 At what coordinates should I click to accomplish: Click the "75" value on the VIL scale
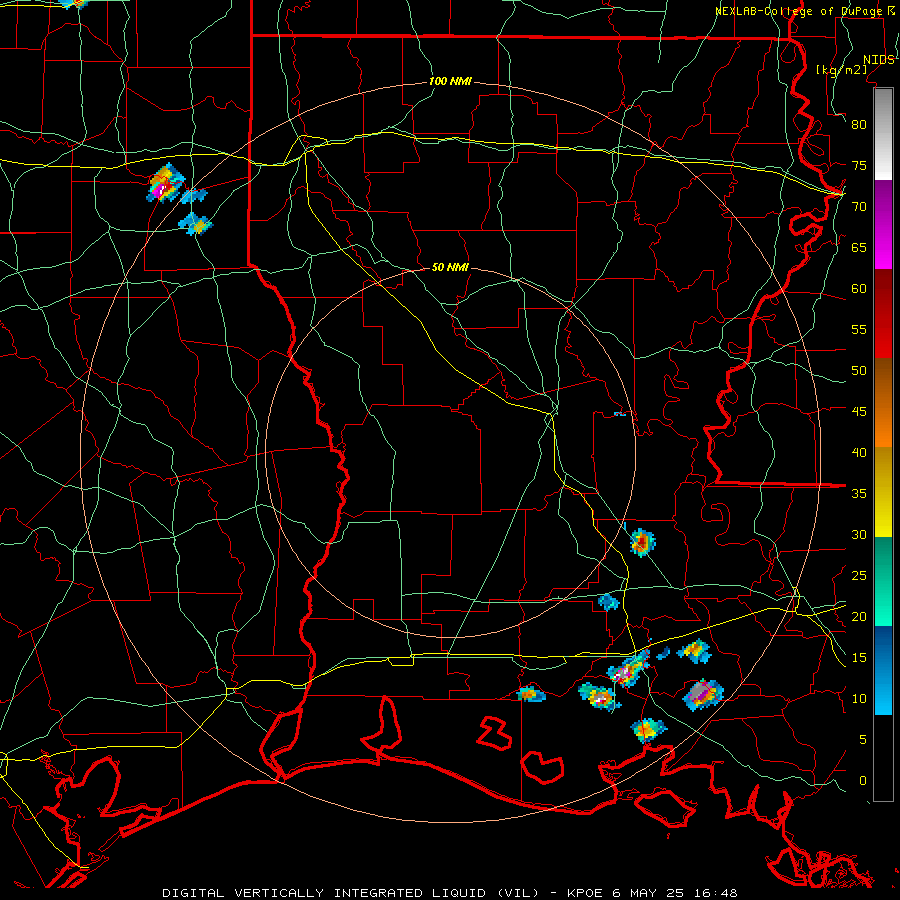tap(859, 166)
